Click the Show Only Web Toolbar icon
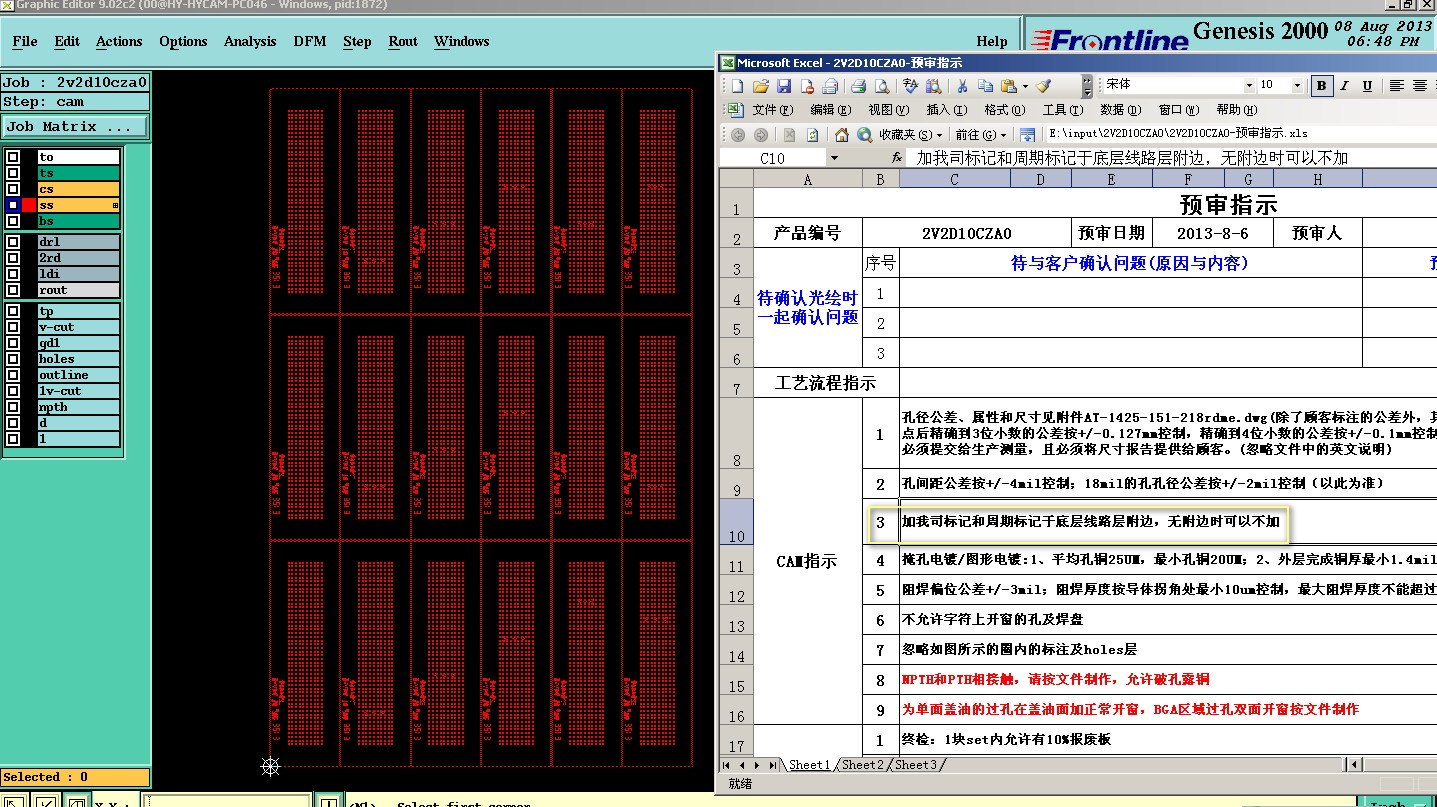 click(x=1027, y=135)
